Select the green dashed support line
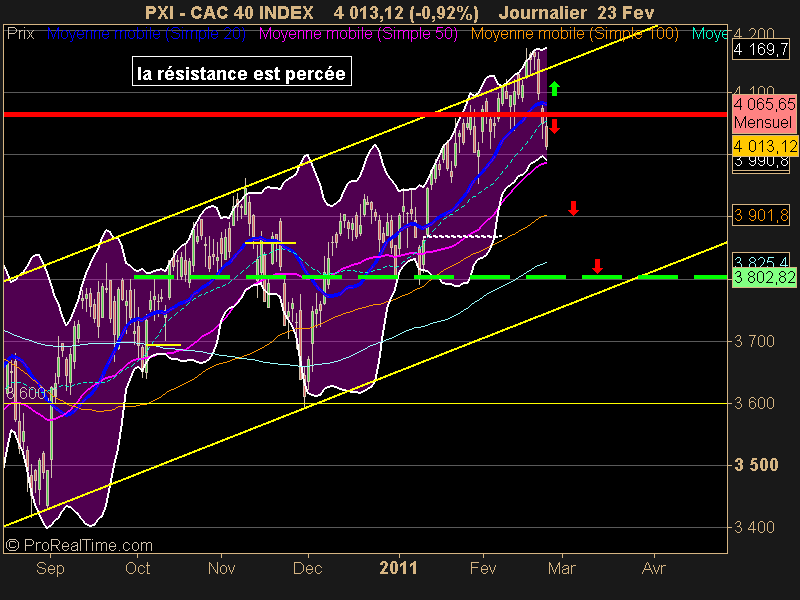This screenshot has height=600, width=800. (x=431, y=277)
